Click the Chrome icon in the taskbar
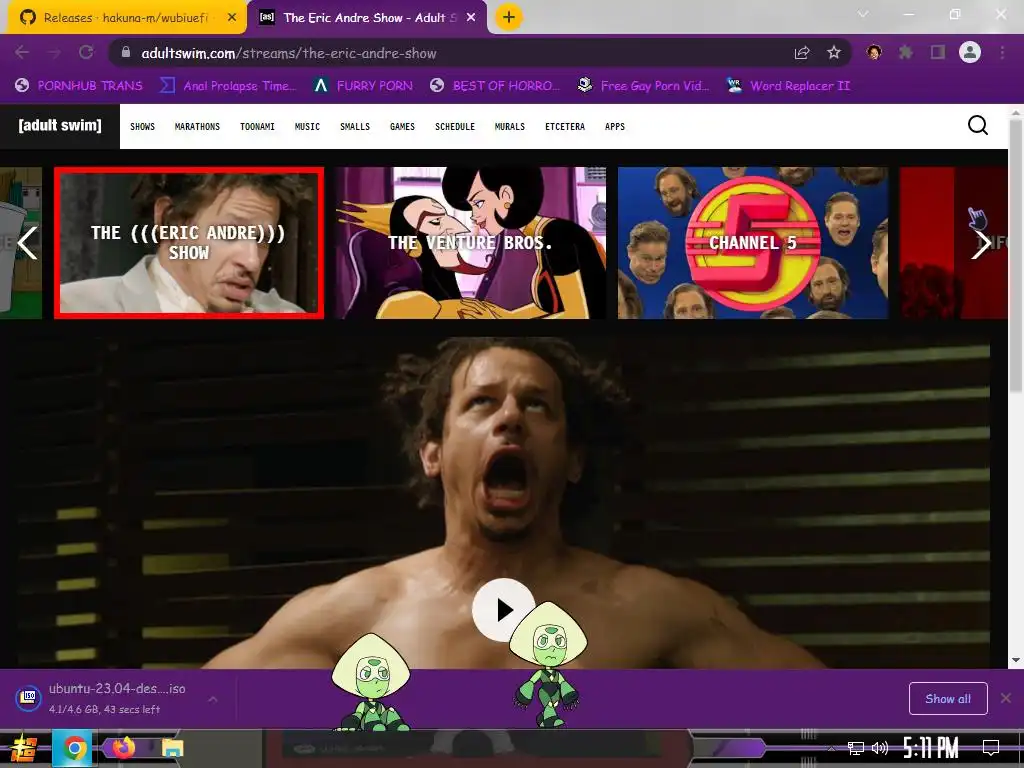The height and width of the screenshot is (768, 1024). (x=75, y=748)
